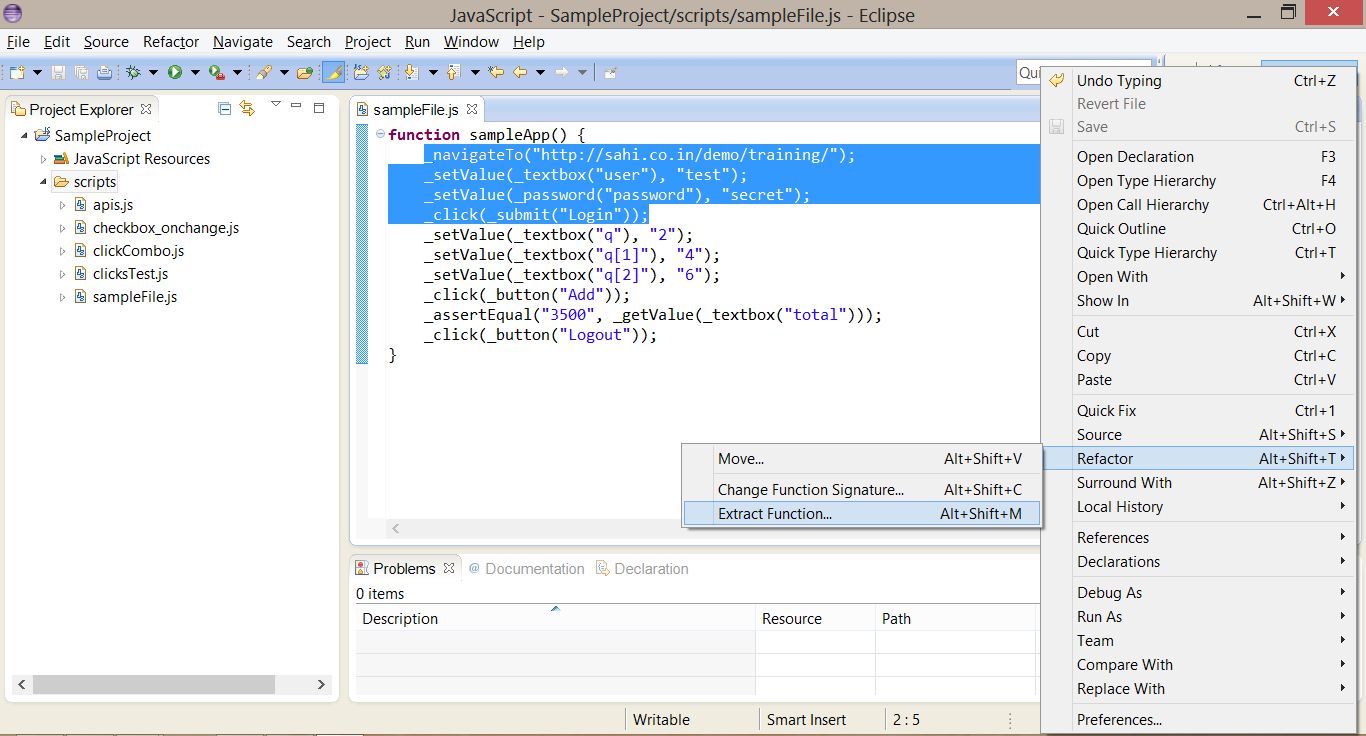Click the Description column header
1366x736 pixels.
[400, 619]
